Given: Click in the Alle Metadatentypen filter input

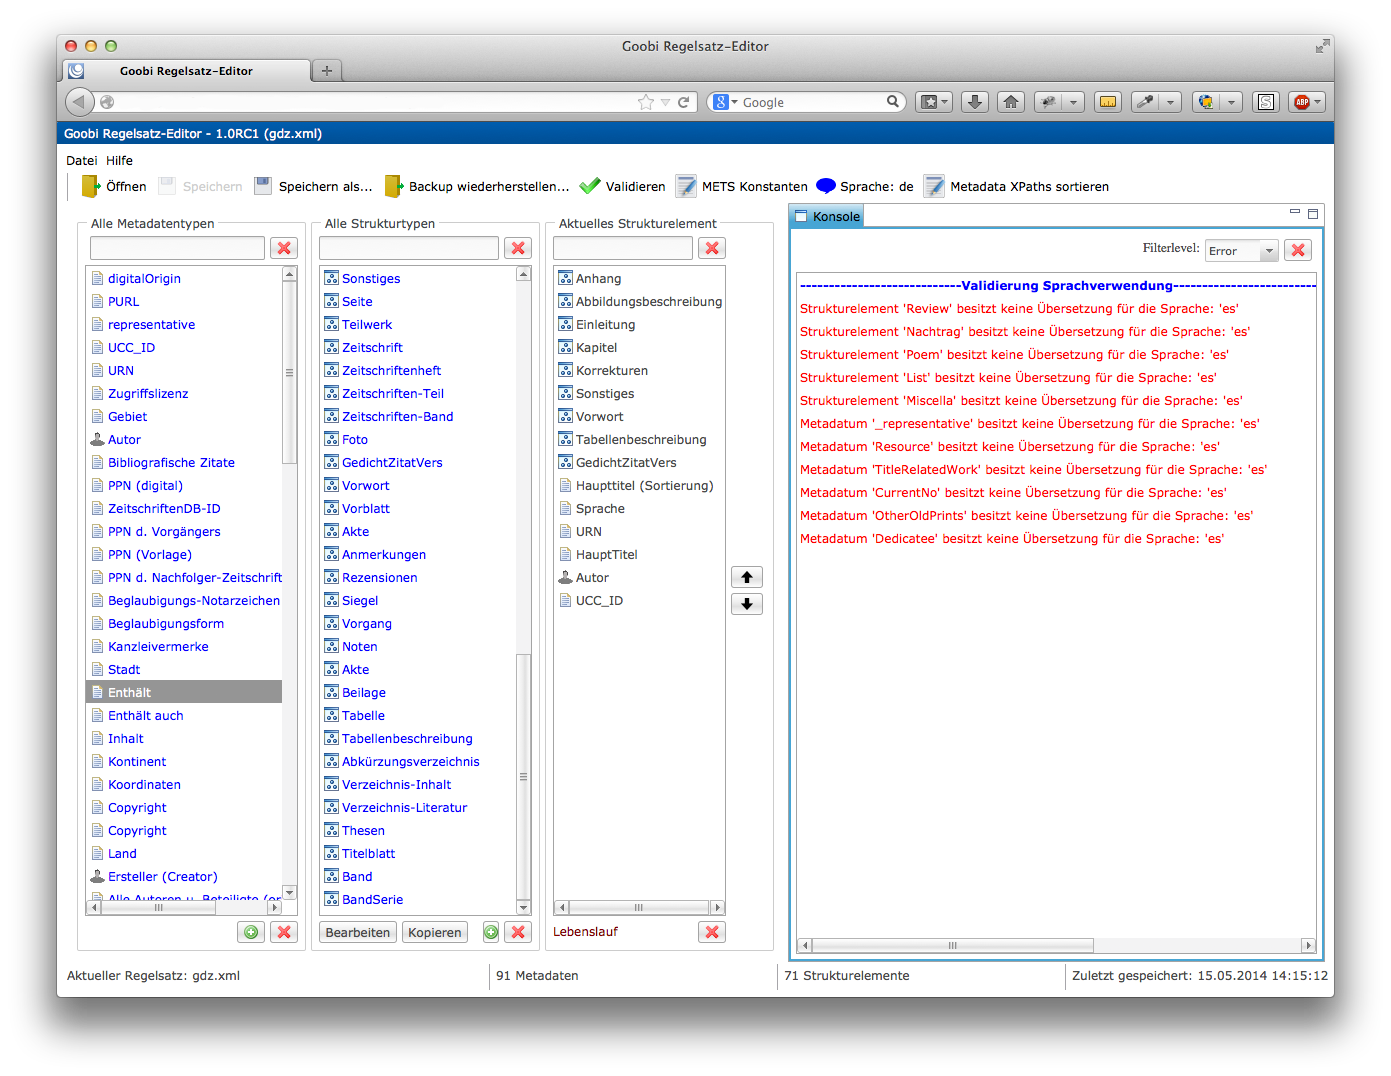Looking at the screenshot, I should click(x=178, y=248).
